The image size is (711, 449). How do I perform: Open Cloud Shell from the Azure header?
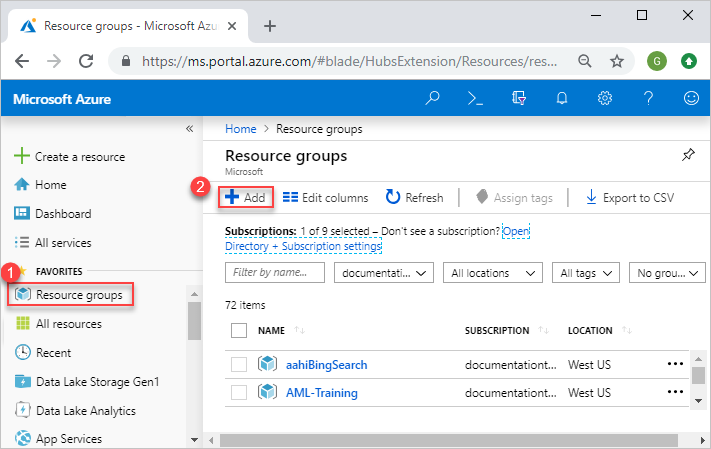point(475,98)
